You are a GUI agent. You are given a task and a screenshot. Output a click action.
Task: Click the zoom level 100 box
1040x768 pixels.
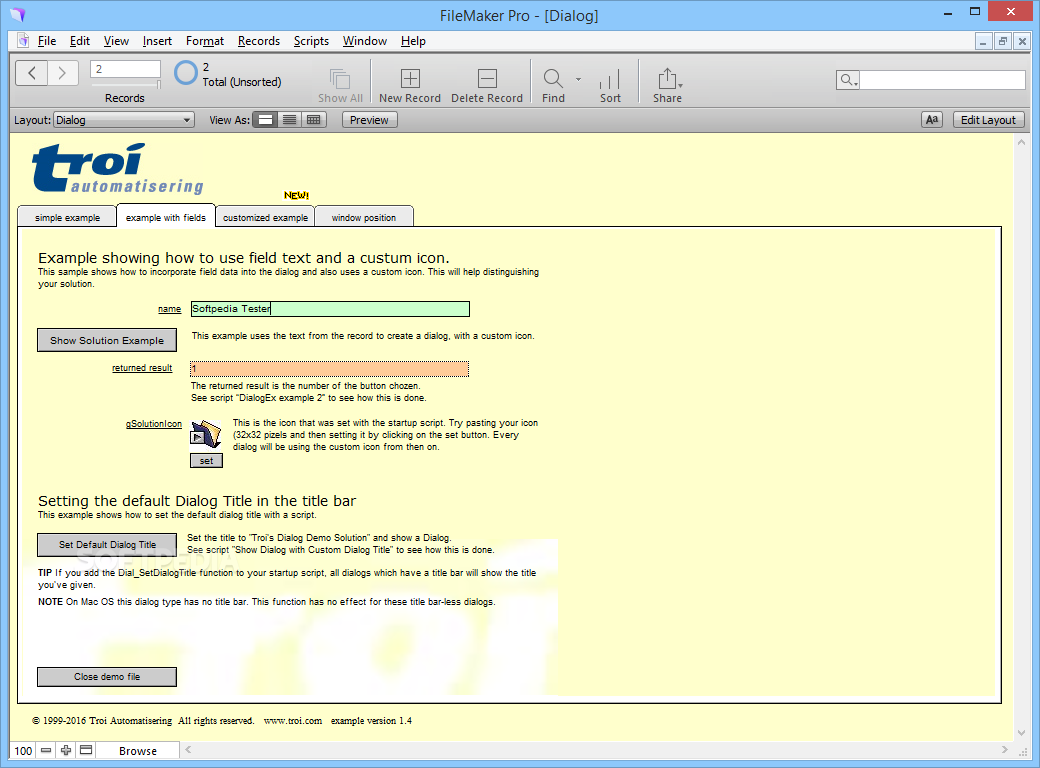coord(23,750)
